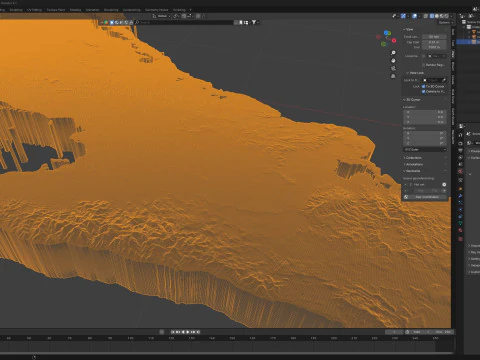Click the zoom magnifier viewport icon
Screen dimensions: 480x360
[393, 53]
